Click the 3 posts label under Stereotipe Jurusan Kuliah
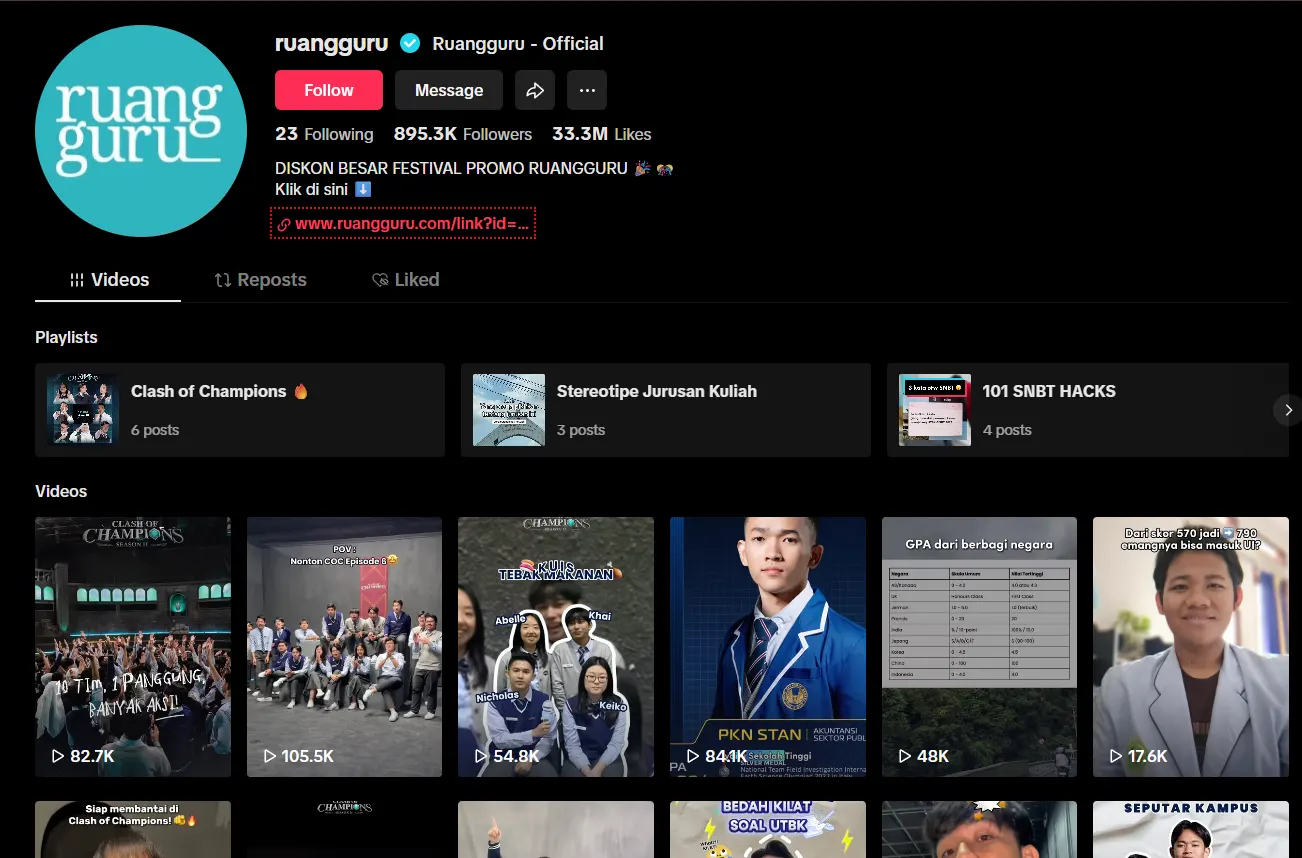 [581, 430]
